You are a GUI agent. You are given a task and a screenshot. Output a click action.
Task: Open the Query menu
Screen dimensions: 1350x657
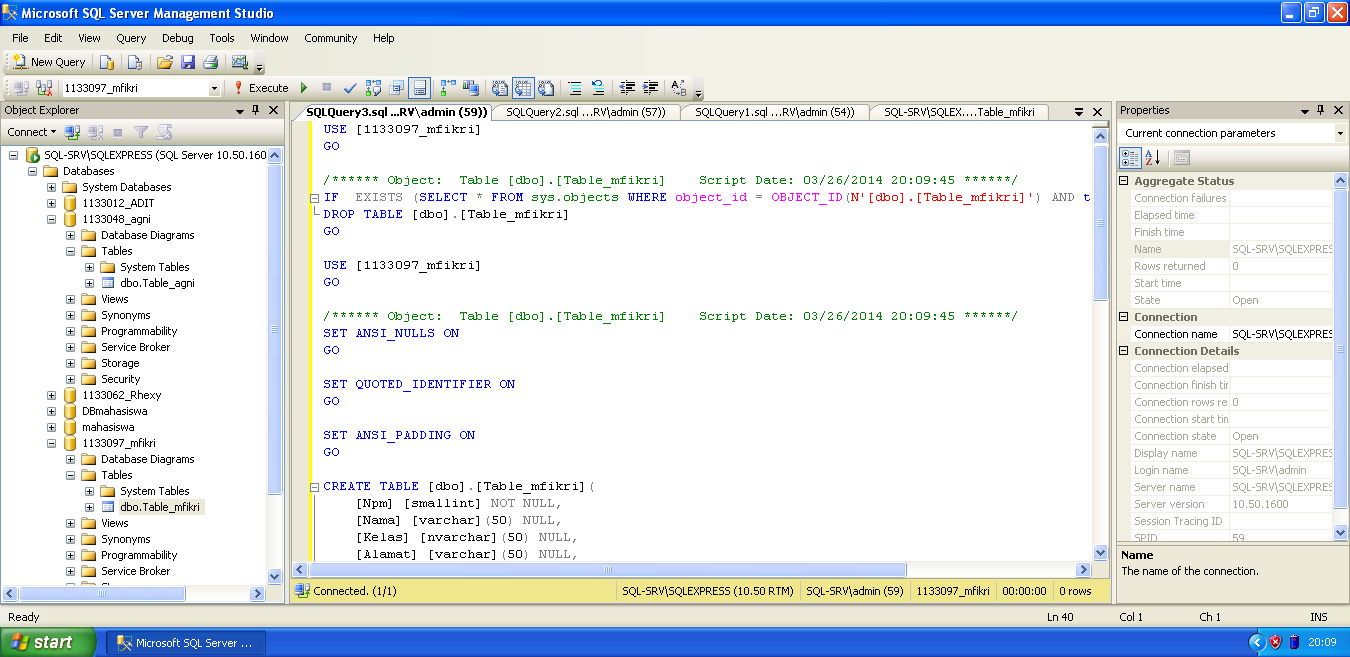coord(131,38)
